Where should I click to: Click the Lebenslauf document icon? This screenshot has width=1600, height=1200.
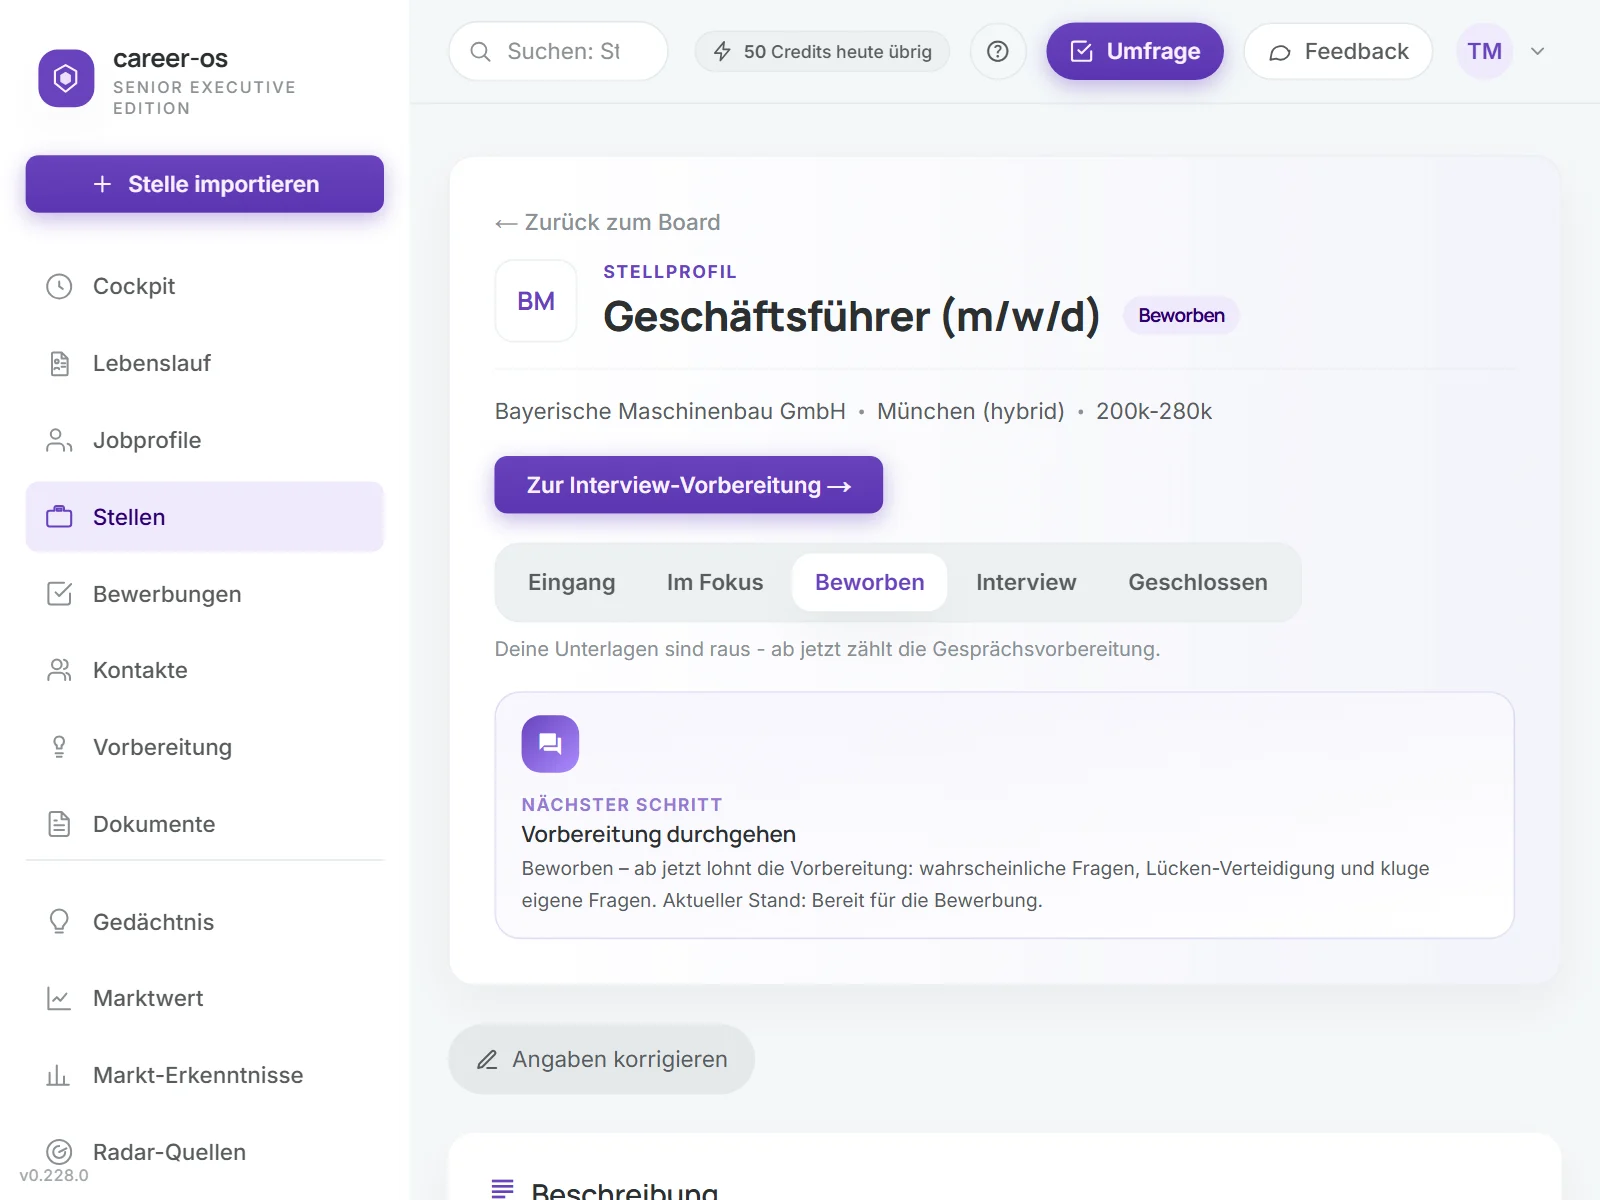pyautogui.click(x=59, y=364)
